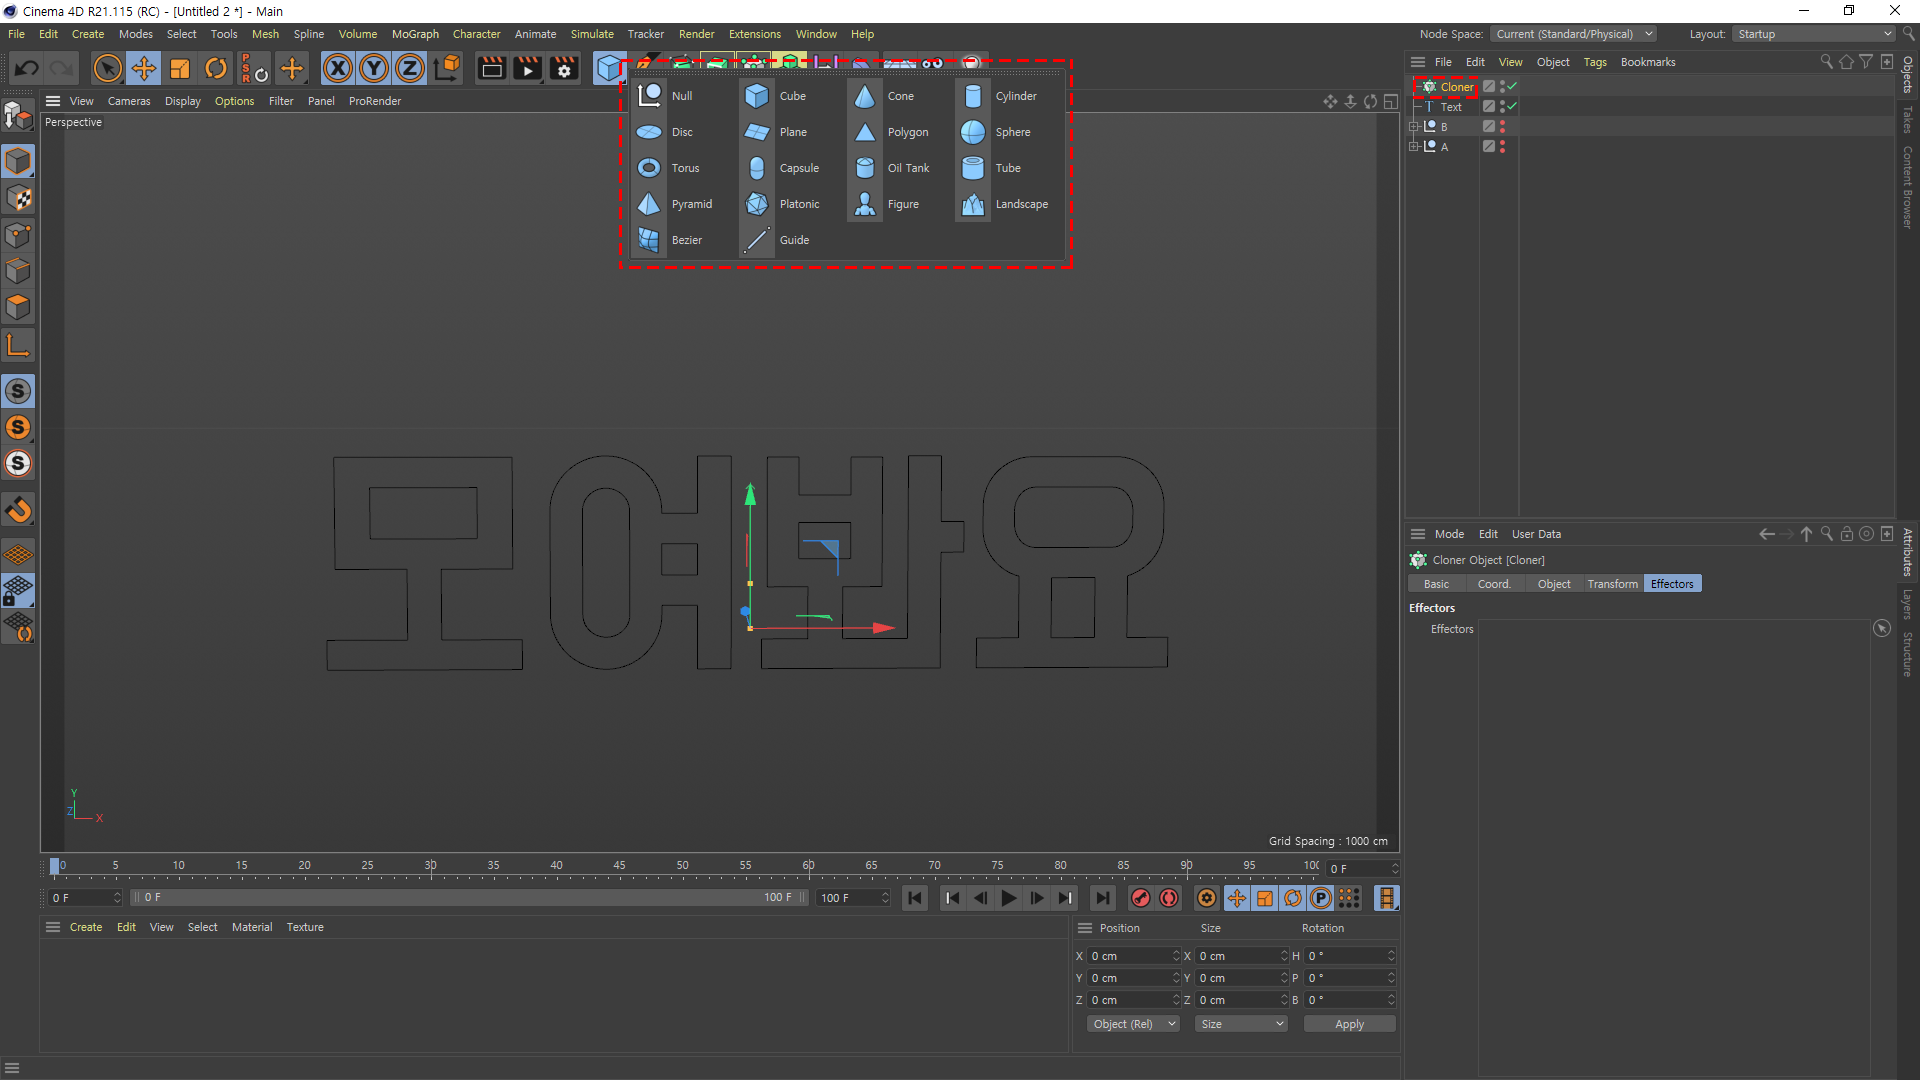Click the Rotate tool in toolbar
The image size is (1920, 1080).
point(216,68)
